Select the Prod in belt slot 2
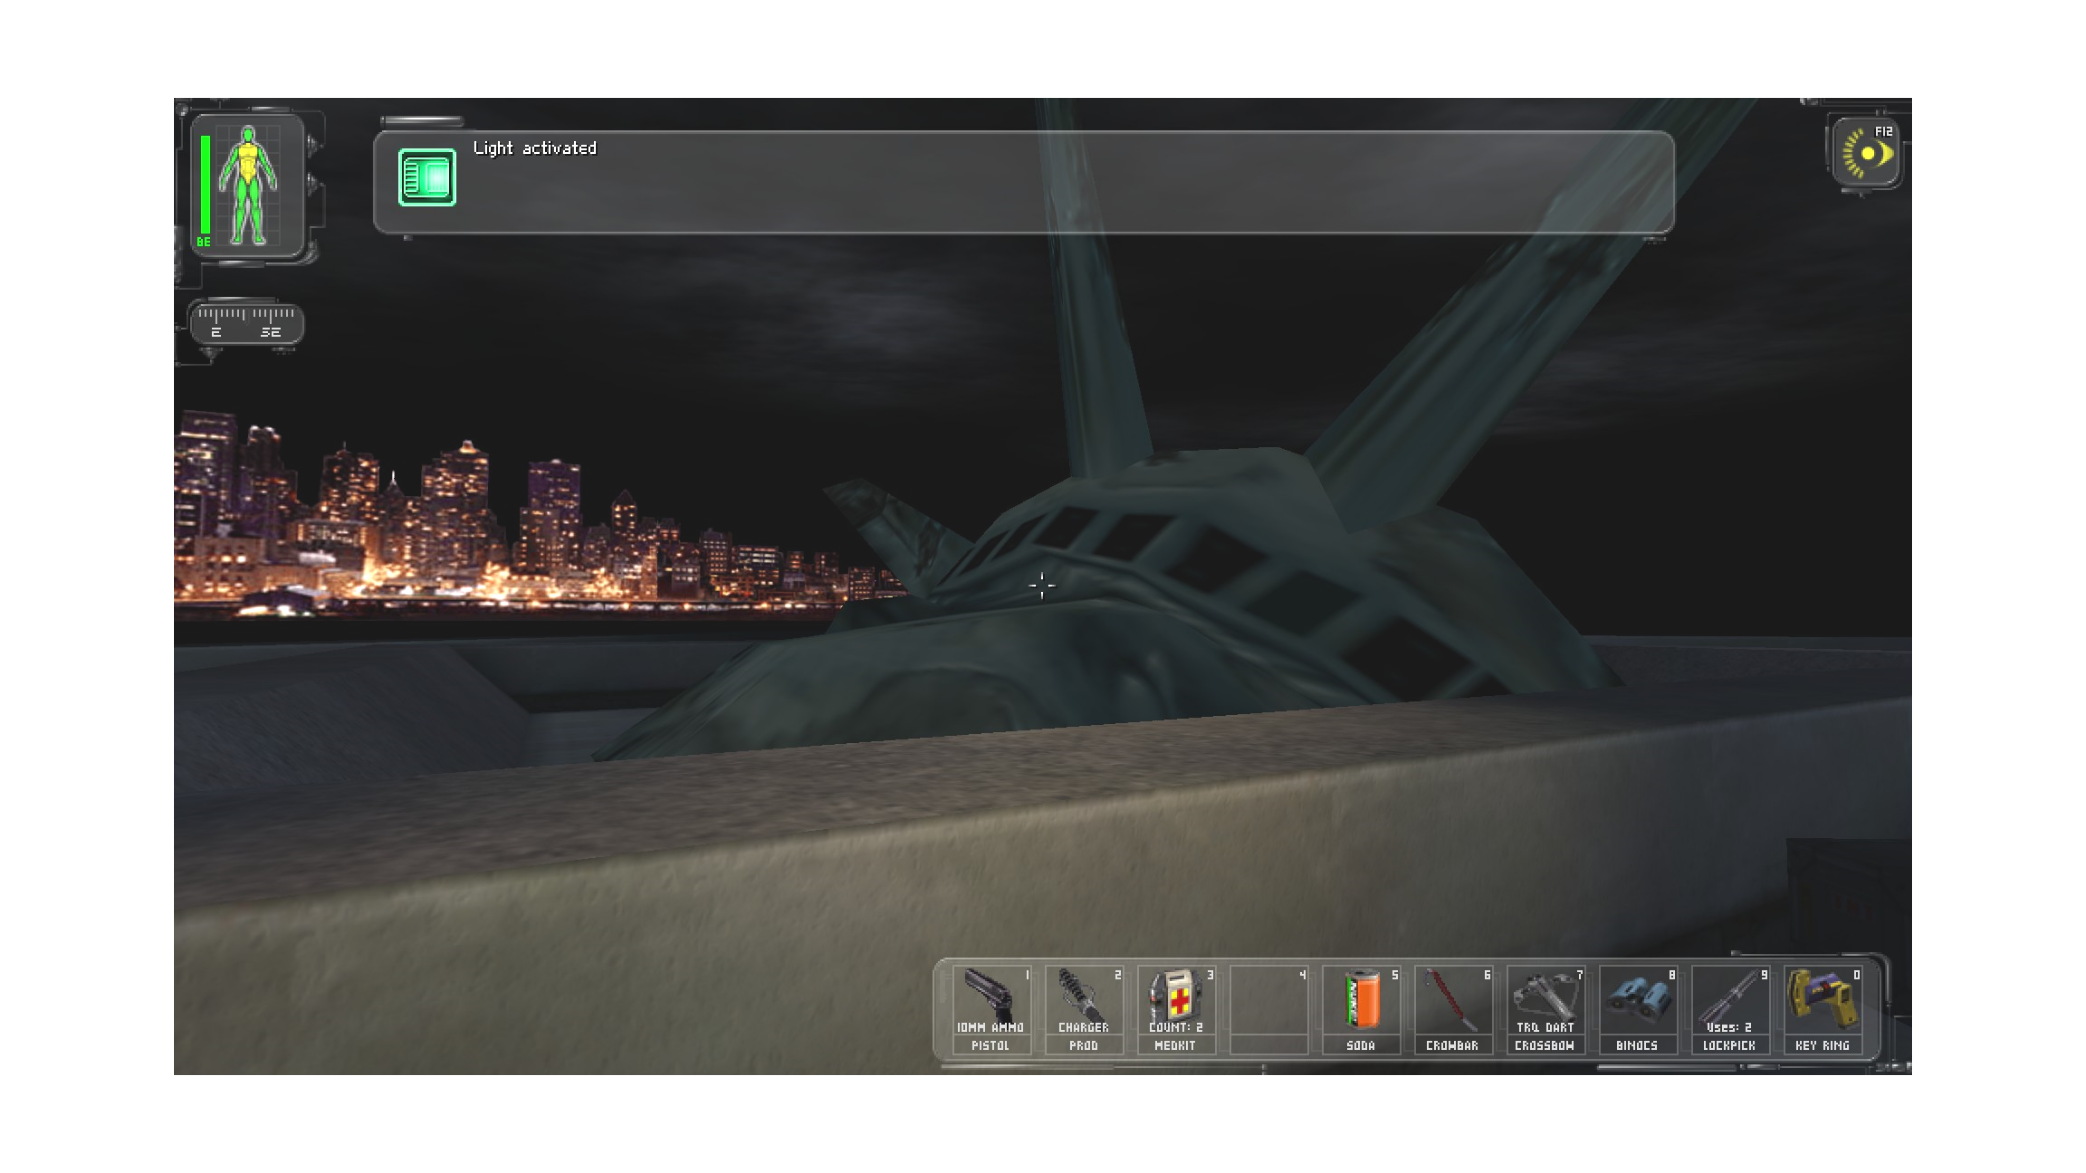 (1083, 1009)
